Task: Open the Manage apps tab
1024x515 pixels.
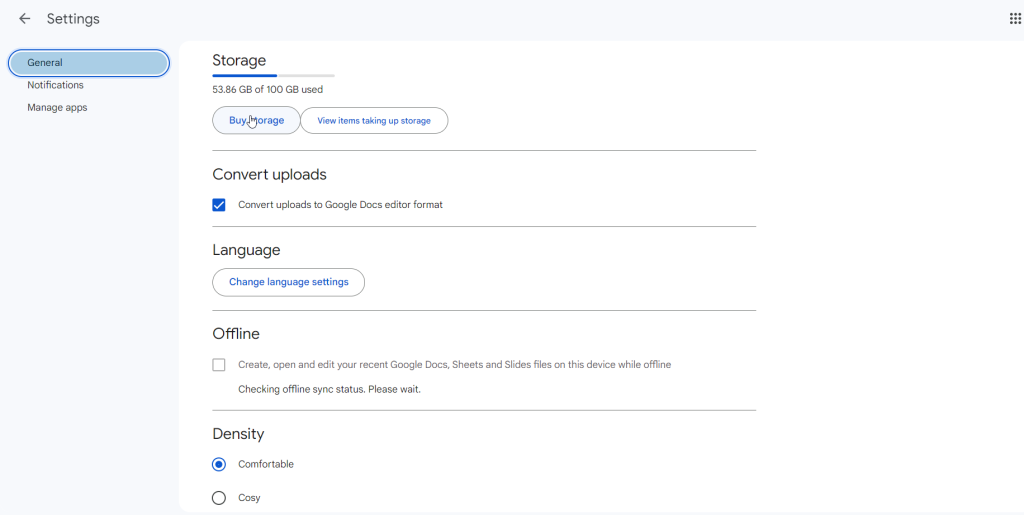Action: click(57, 107)
